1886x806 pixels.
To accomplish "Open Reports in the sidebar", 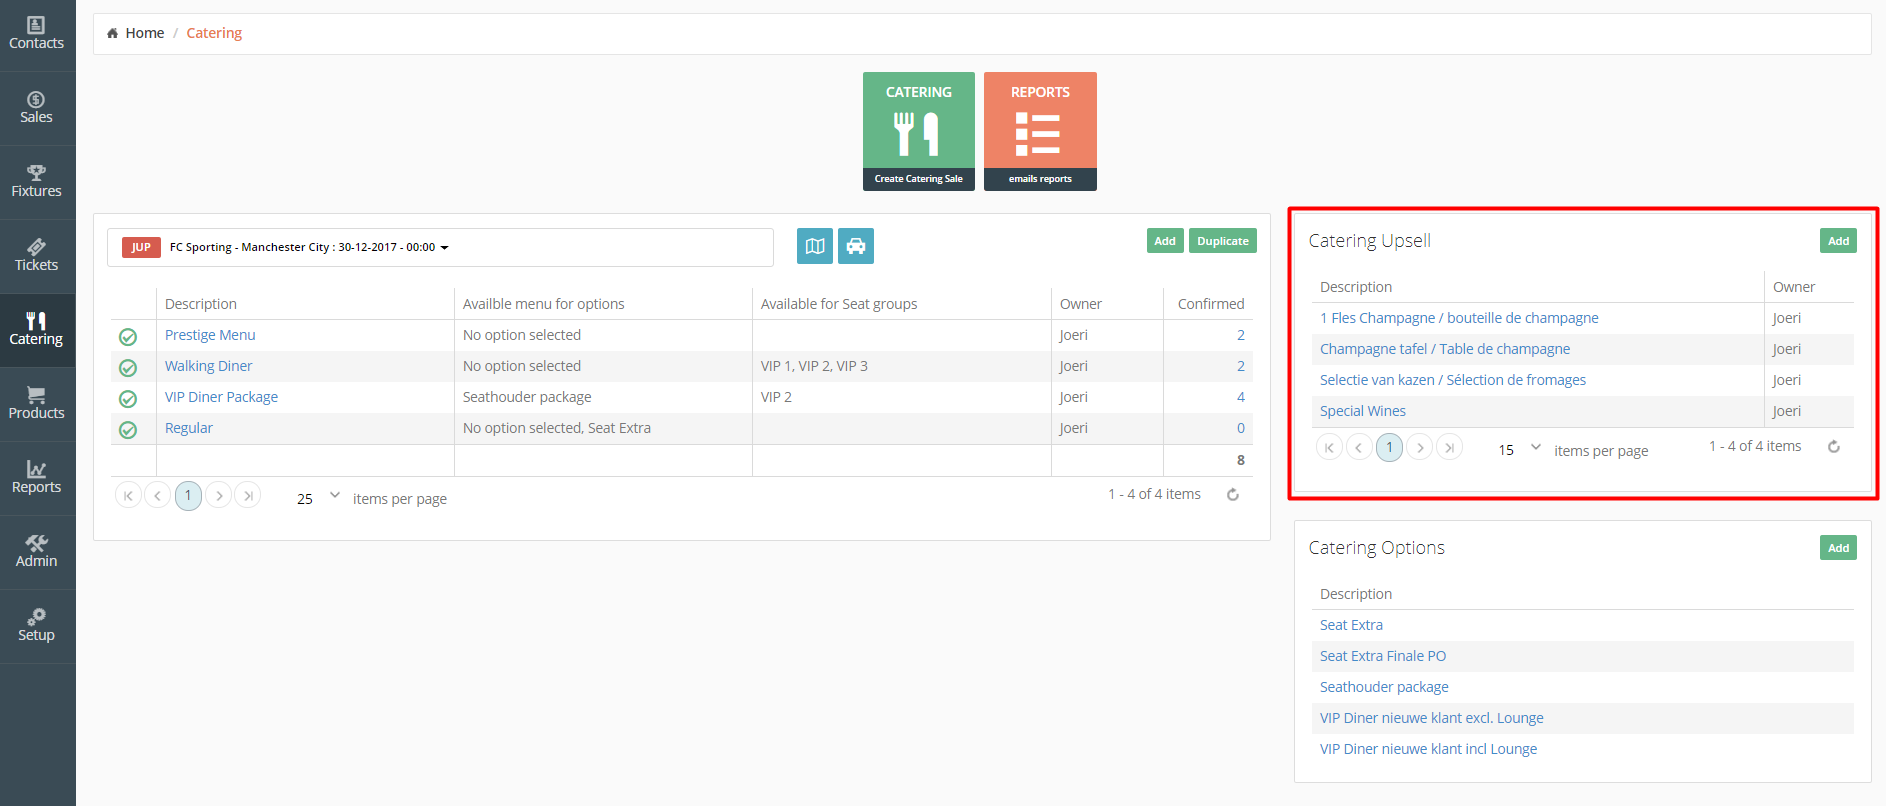I will (37, 479).
